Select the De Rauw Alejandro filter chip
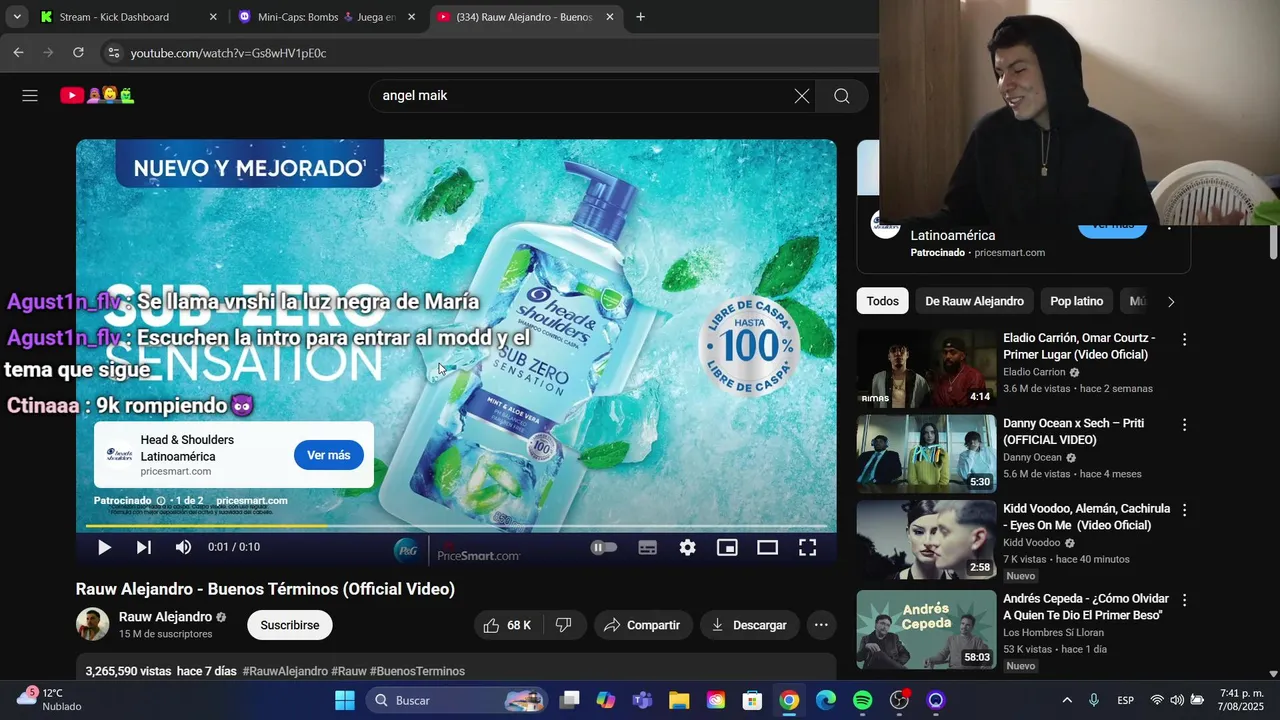Viewport: 1280px width, 720px height. (x=974, y=301)
